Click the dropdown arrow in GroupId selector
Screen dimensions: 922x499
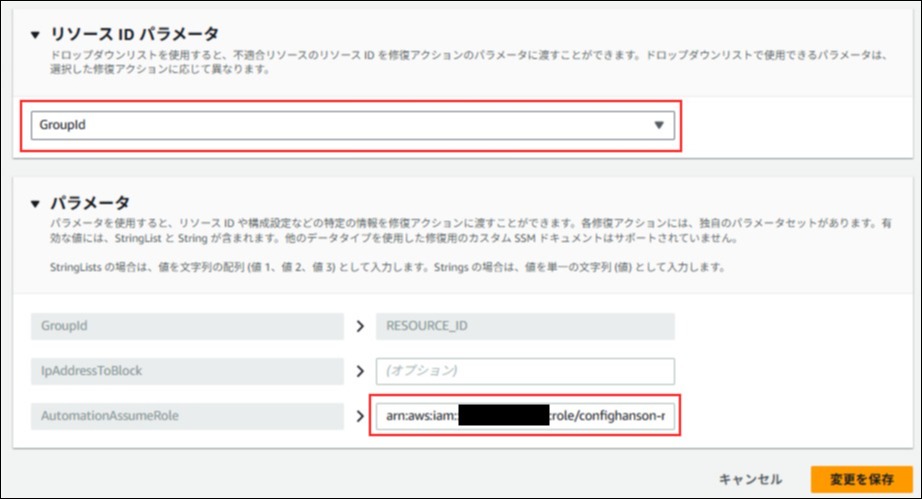point(658,125)
